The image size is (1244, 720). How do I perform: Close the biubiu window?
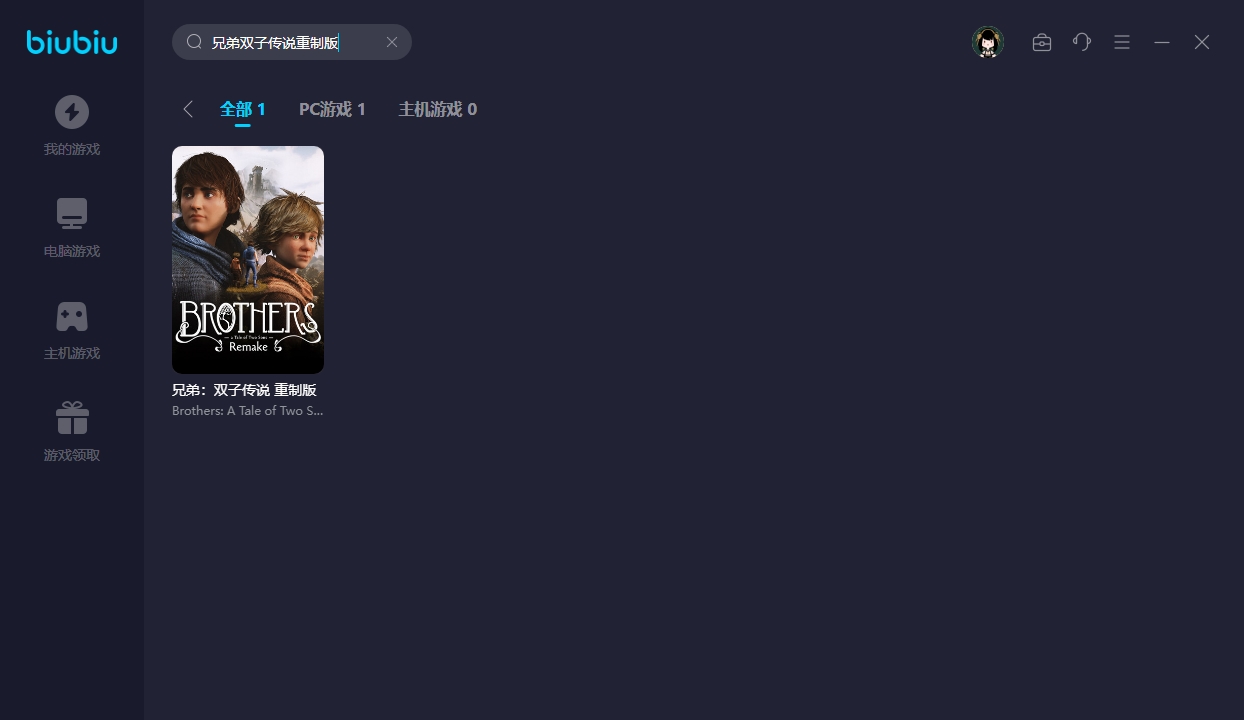[x=1202, y=42]
